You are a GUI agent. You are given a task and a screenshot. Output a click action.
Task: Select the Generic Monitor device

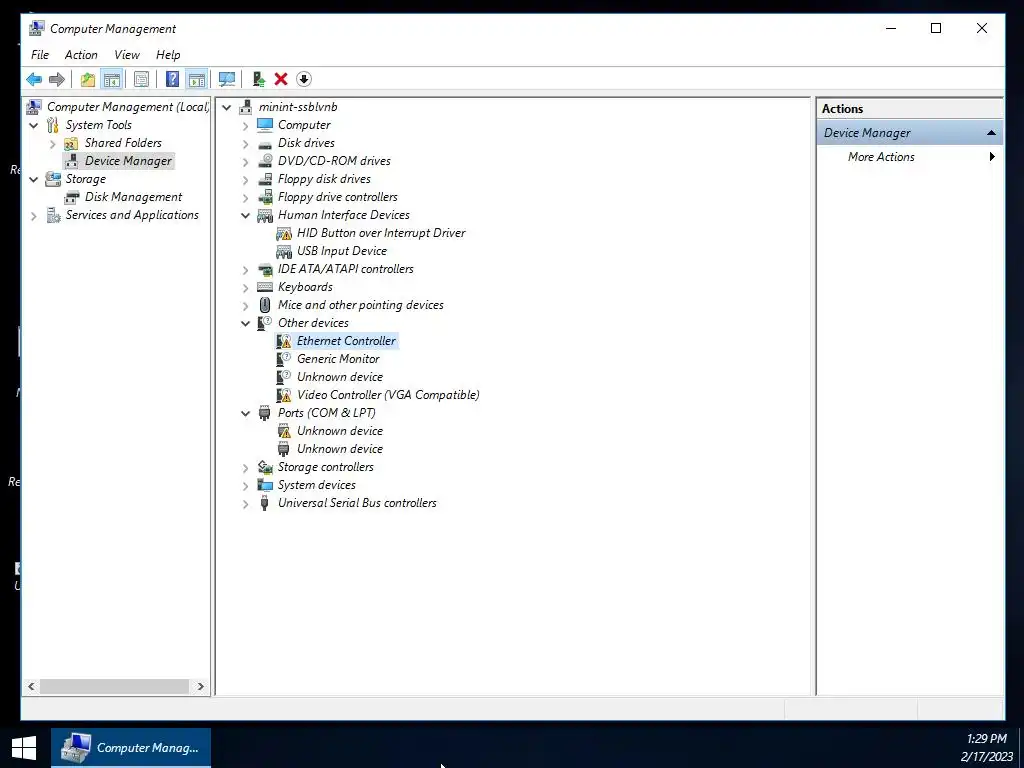(338, 359)
